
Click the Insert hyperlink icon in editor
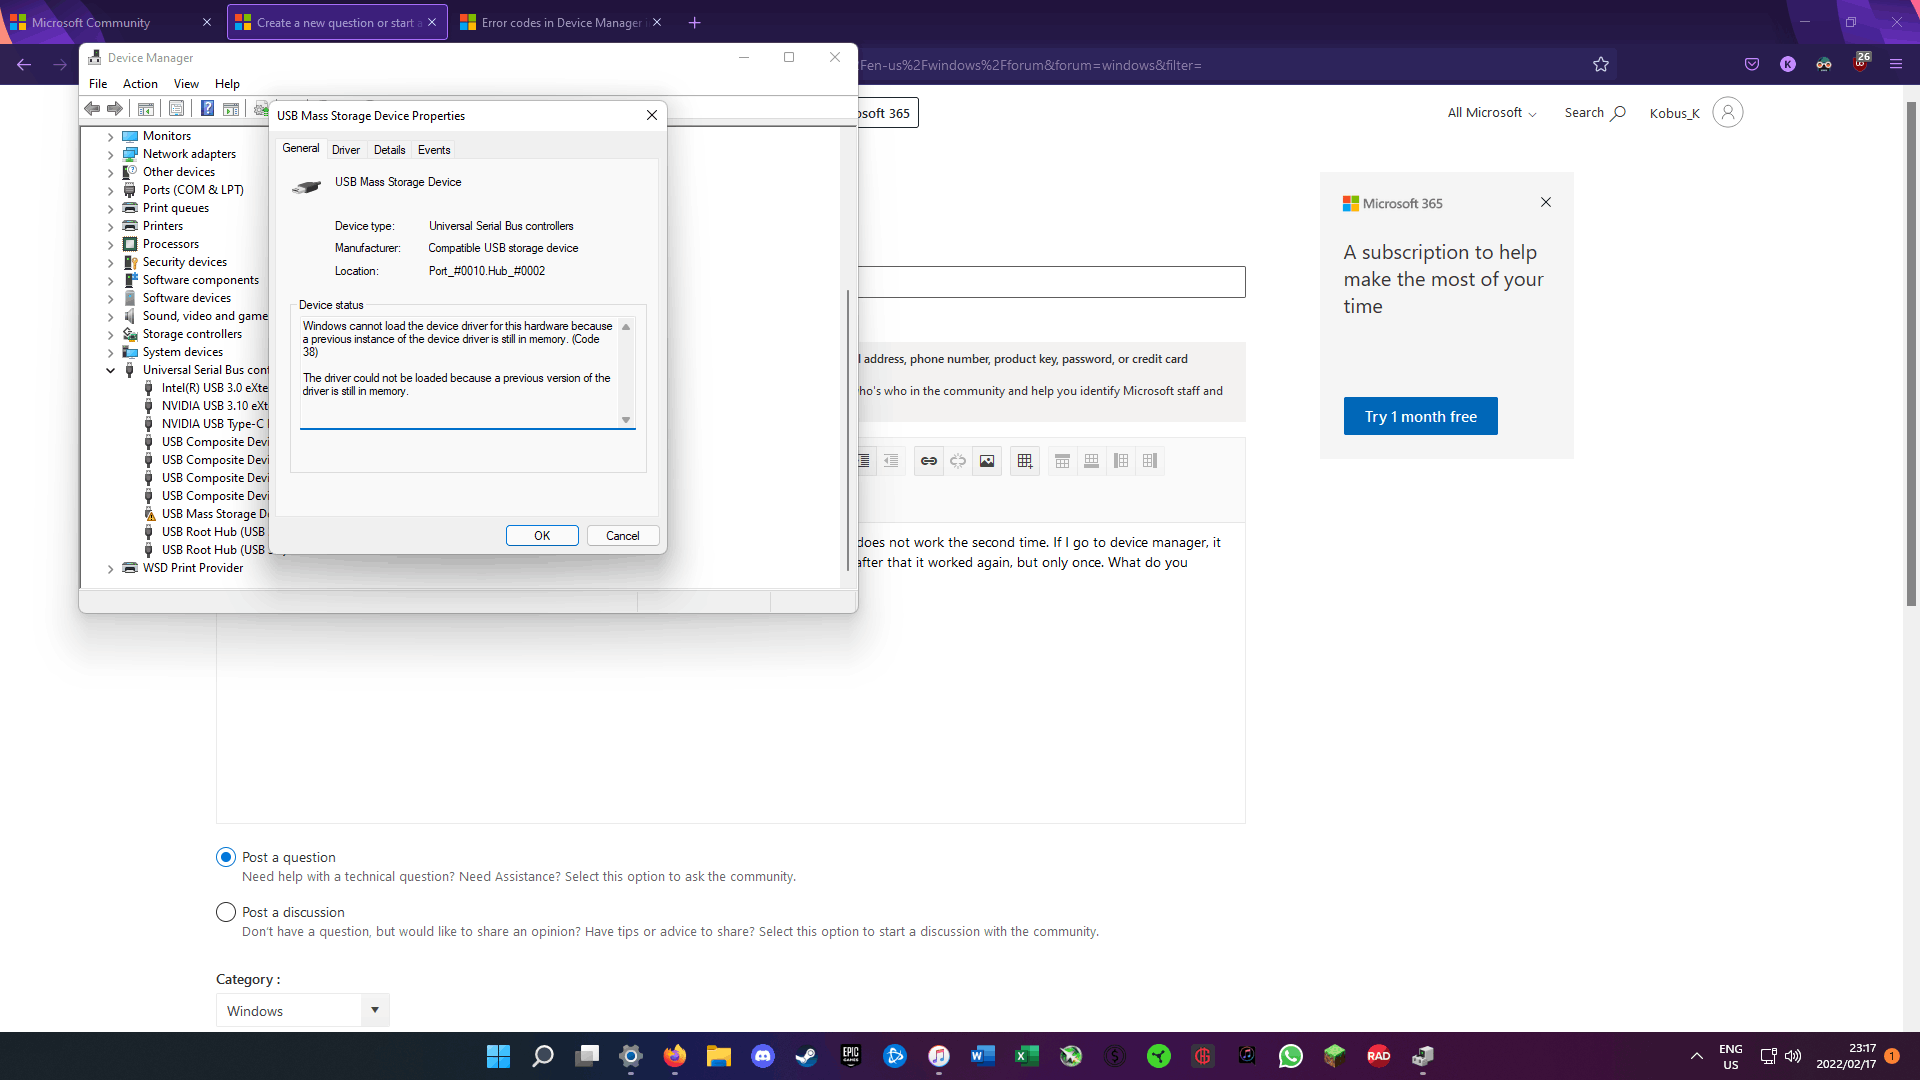[928, 461]
